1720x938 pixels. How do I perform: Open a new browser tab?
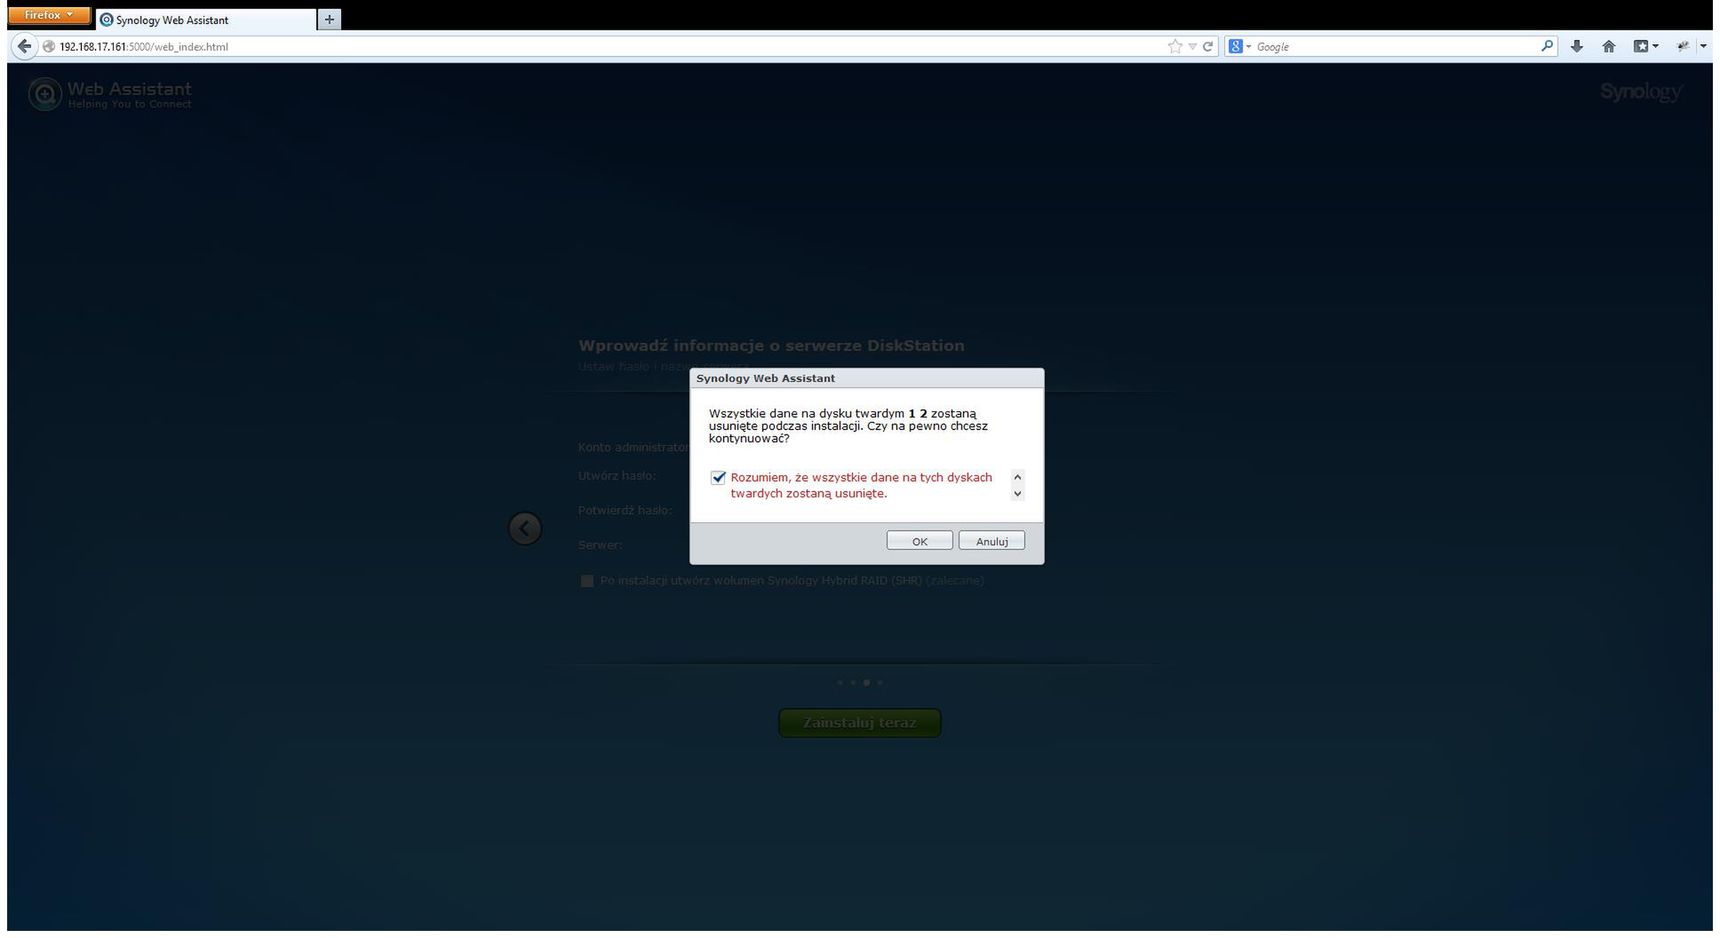(x=329, y=19)
